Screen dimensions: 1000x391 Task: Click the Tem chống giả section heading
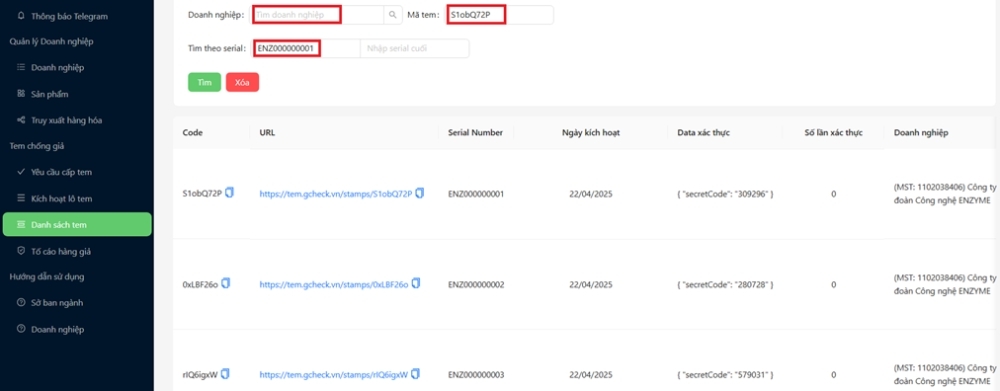pos(37,146)
